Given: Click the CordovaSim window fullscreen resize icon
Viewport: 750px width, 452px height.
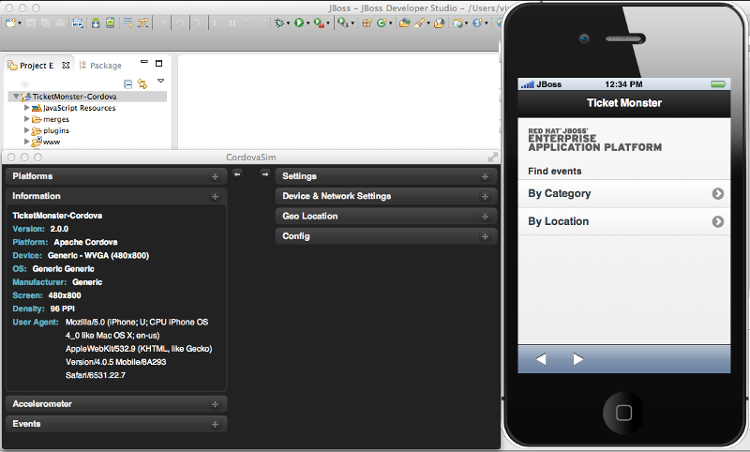Looking at the screenshot, I should click(x=493, y=157).
